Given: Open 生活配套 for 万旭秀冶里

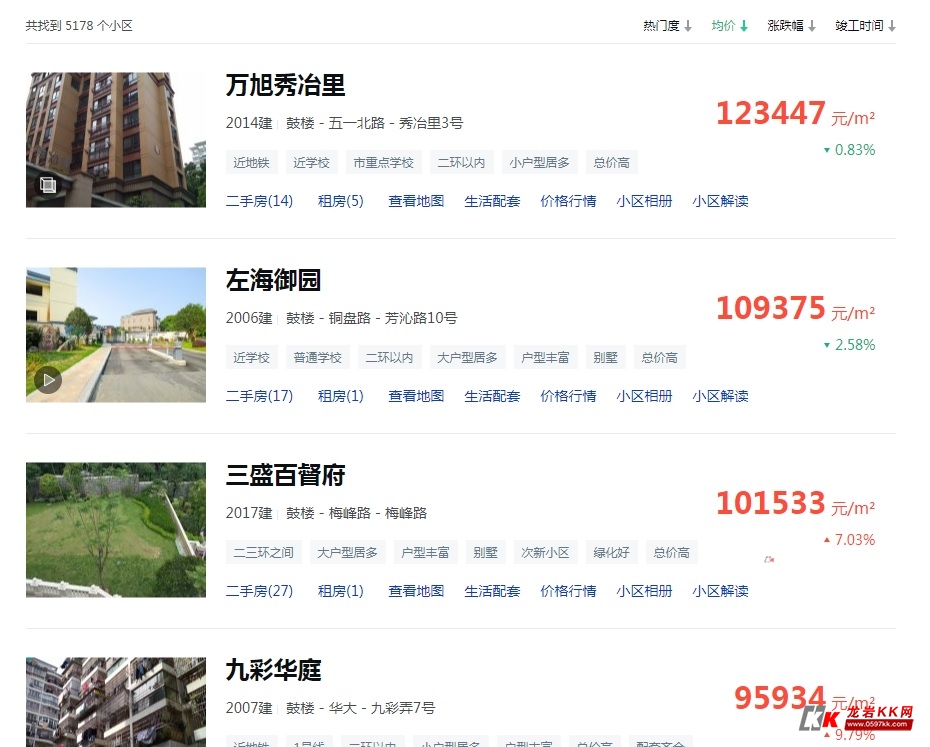Looking at the screenshot, I should click(x=492, y=201).
